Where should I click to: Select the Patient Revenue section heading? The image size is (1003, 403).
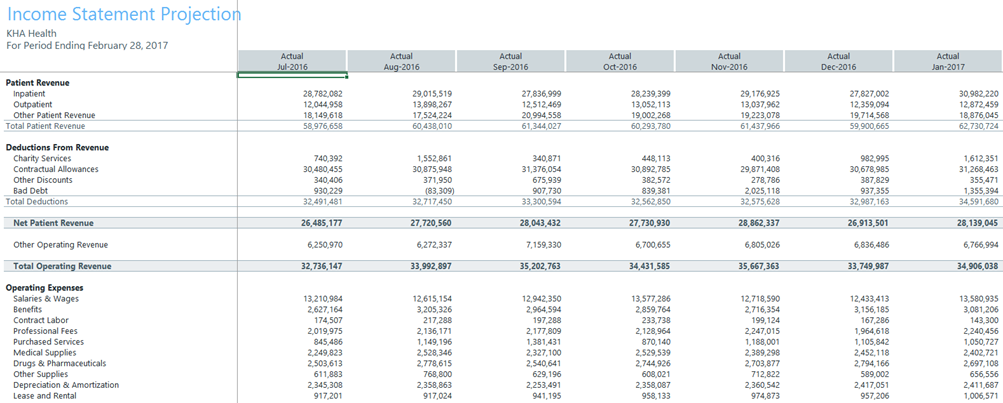[38, 83]
